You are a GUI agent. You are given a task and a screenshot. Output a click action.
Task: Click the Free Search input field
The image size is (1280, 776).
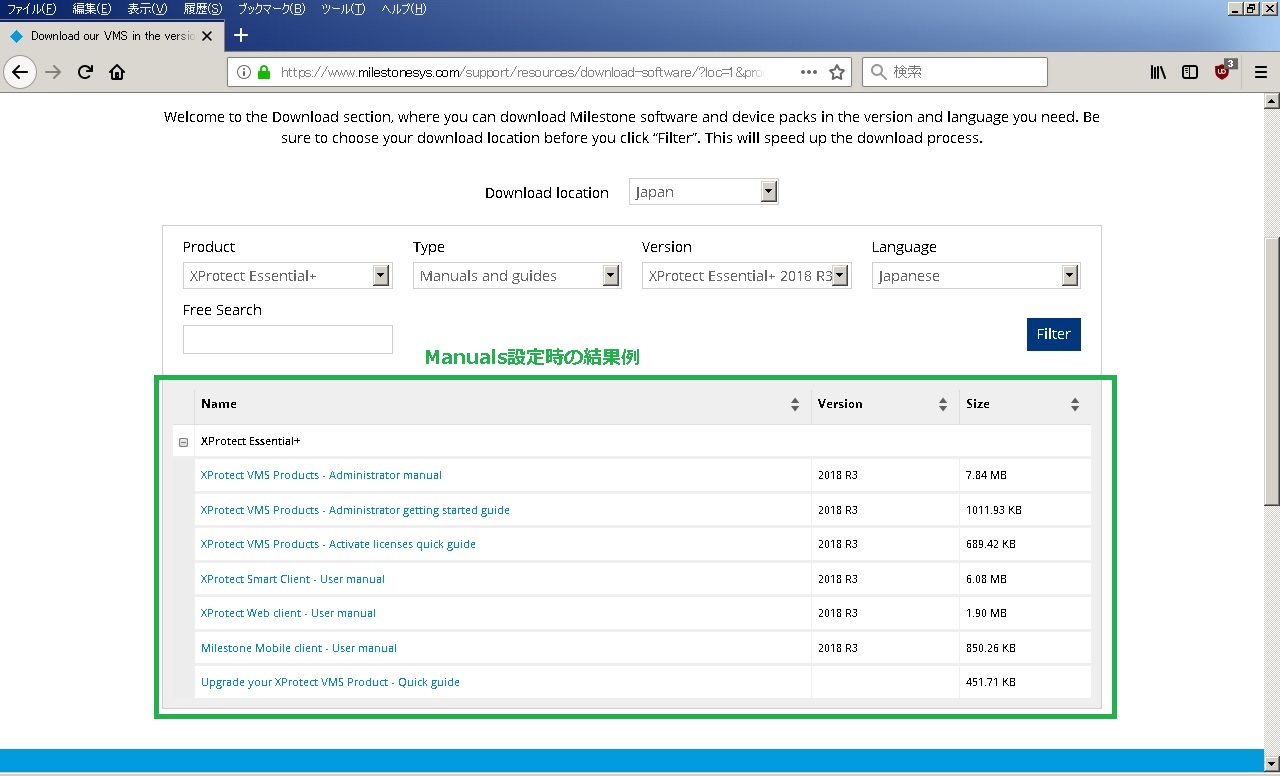click(x=287, y=339)
